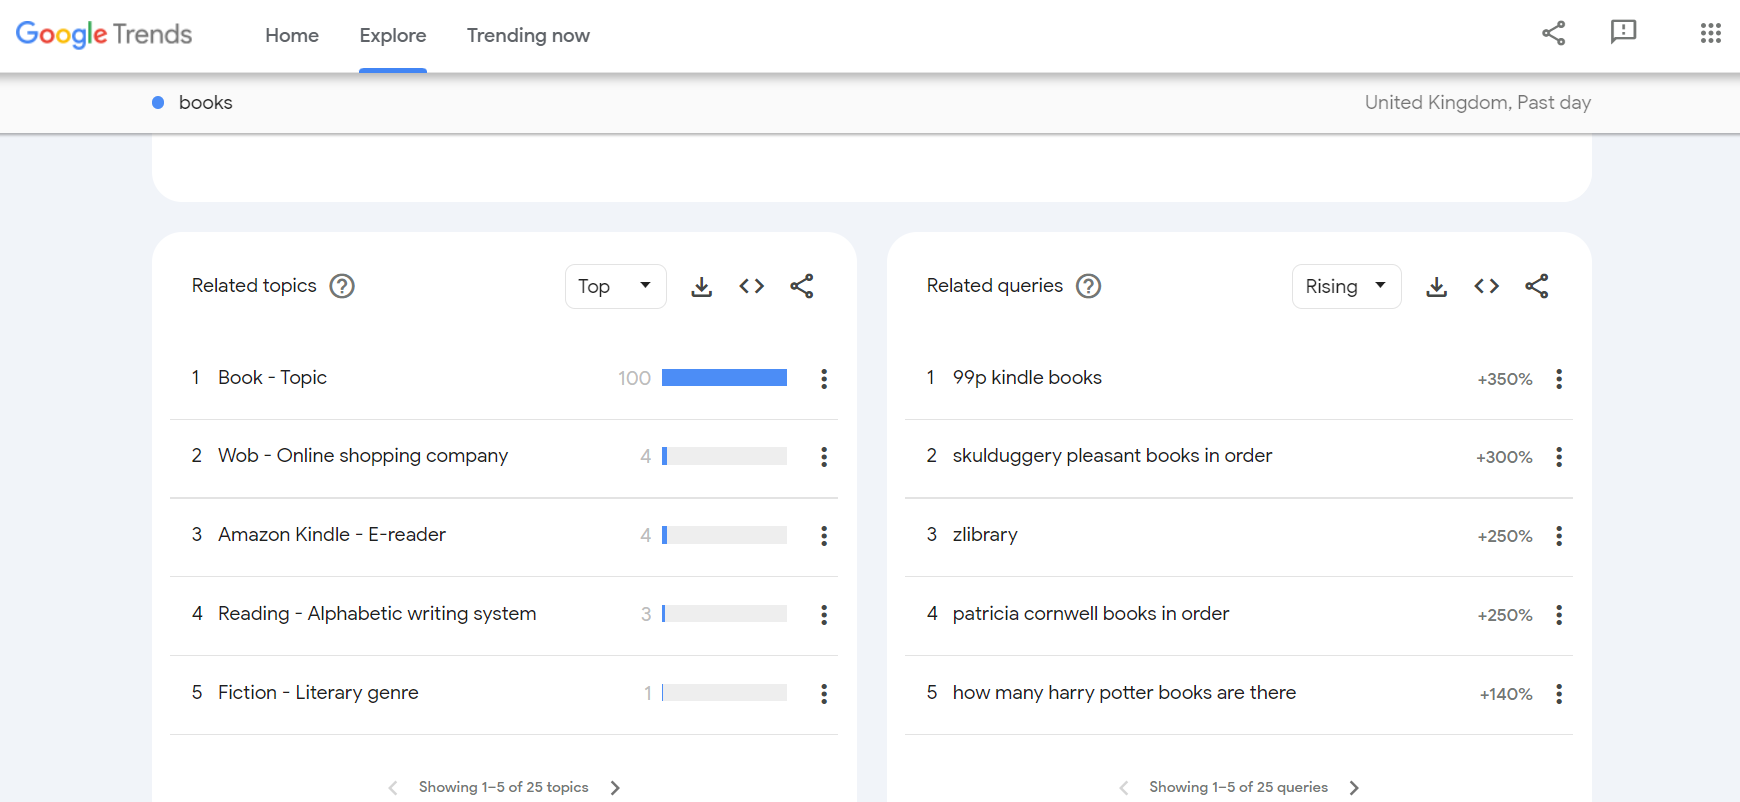The height and width of the screenshot is (802, 1740).
Task: Go to next page of related queries
Action: (1354, 788)
